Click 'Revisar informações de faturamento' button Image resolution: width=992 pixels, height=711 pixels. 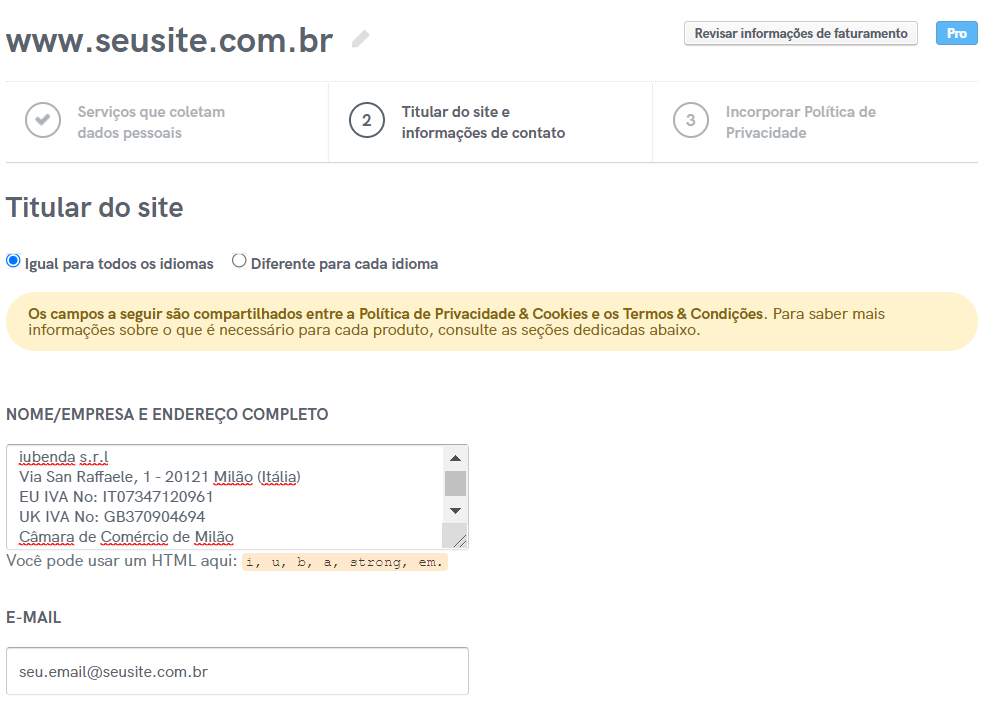point(800,33)
